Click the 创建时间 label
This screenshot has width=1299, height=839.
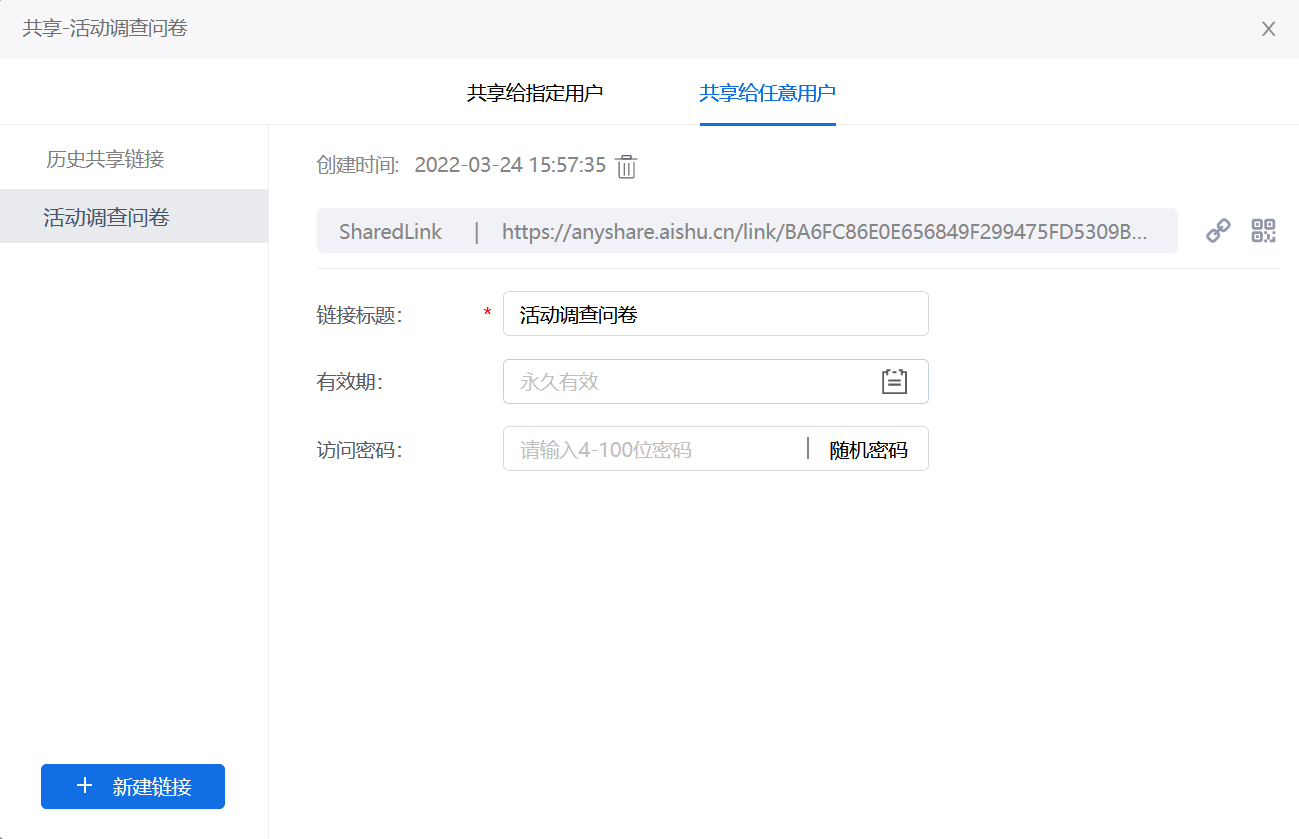(359, 165)
